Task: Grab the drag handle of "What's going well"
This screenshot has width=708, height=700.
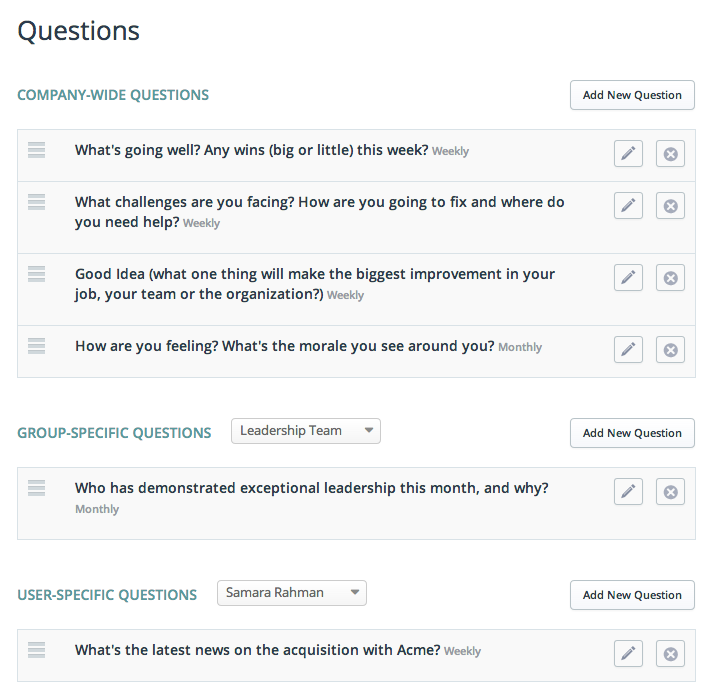Action: 37,150
